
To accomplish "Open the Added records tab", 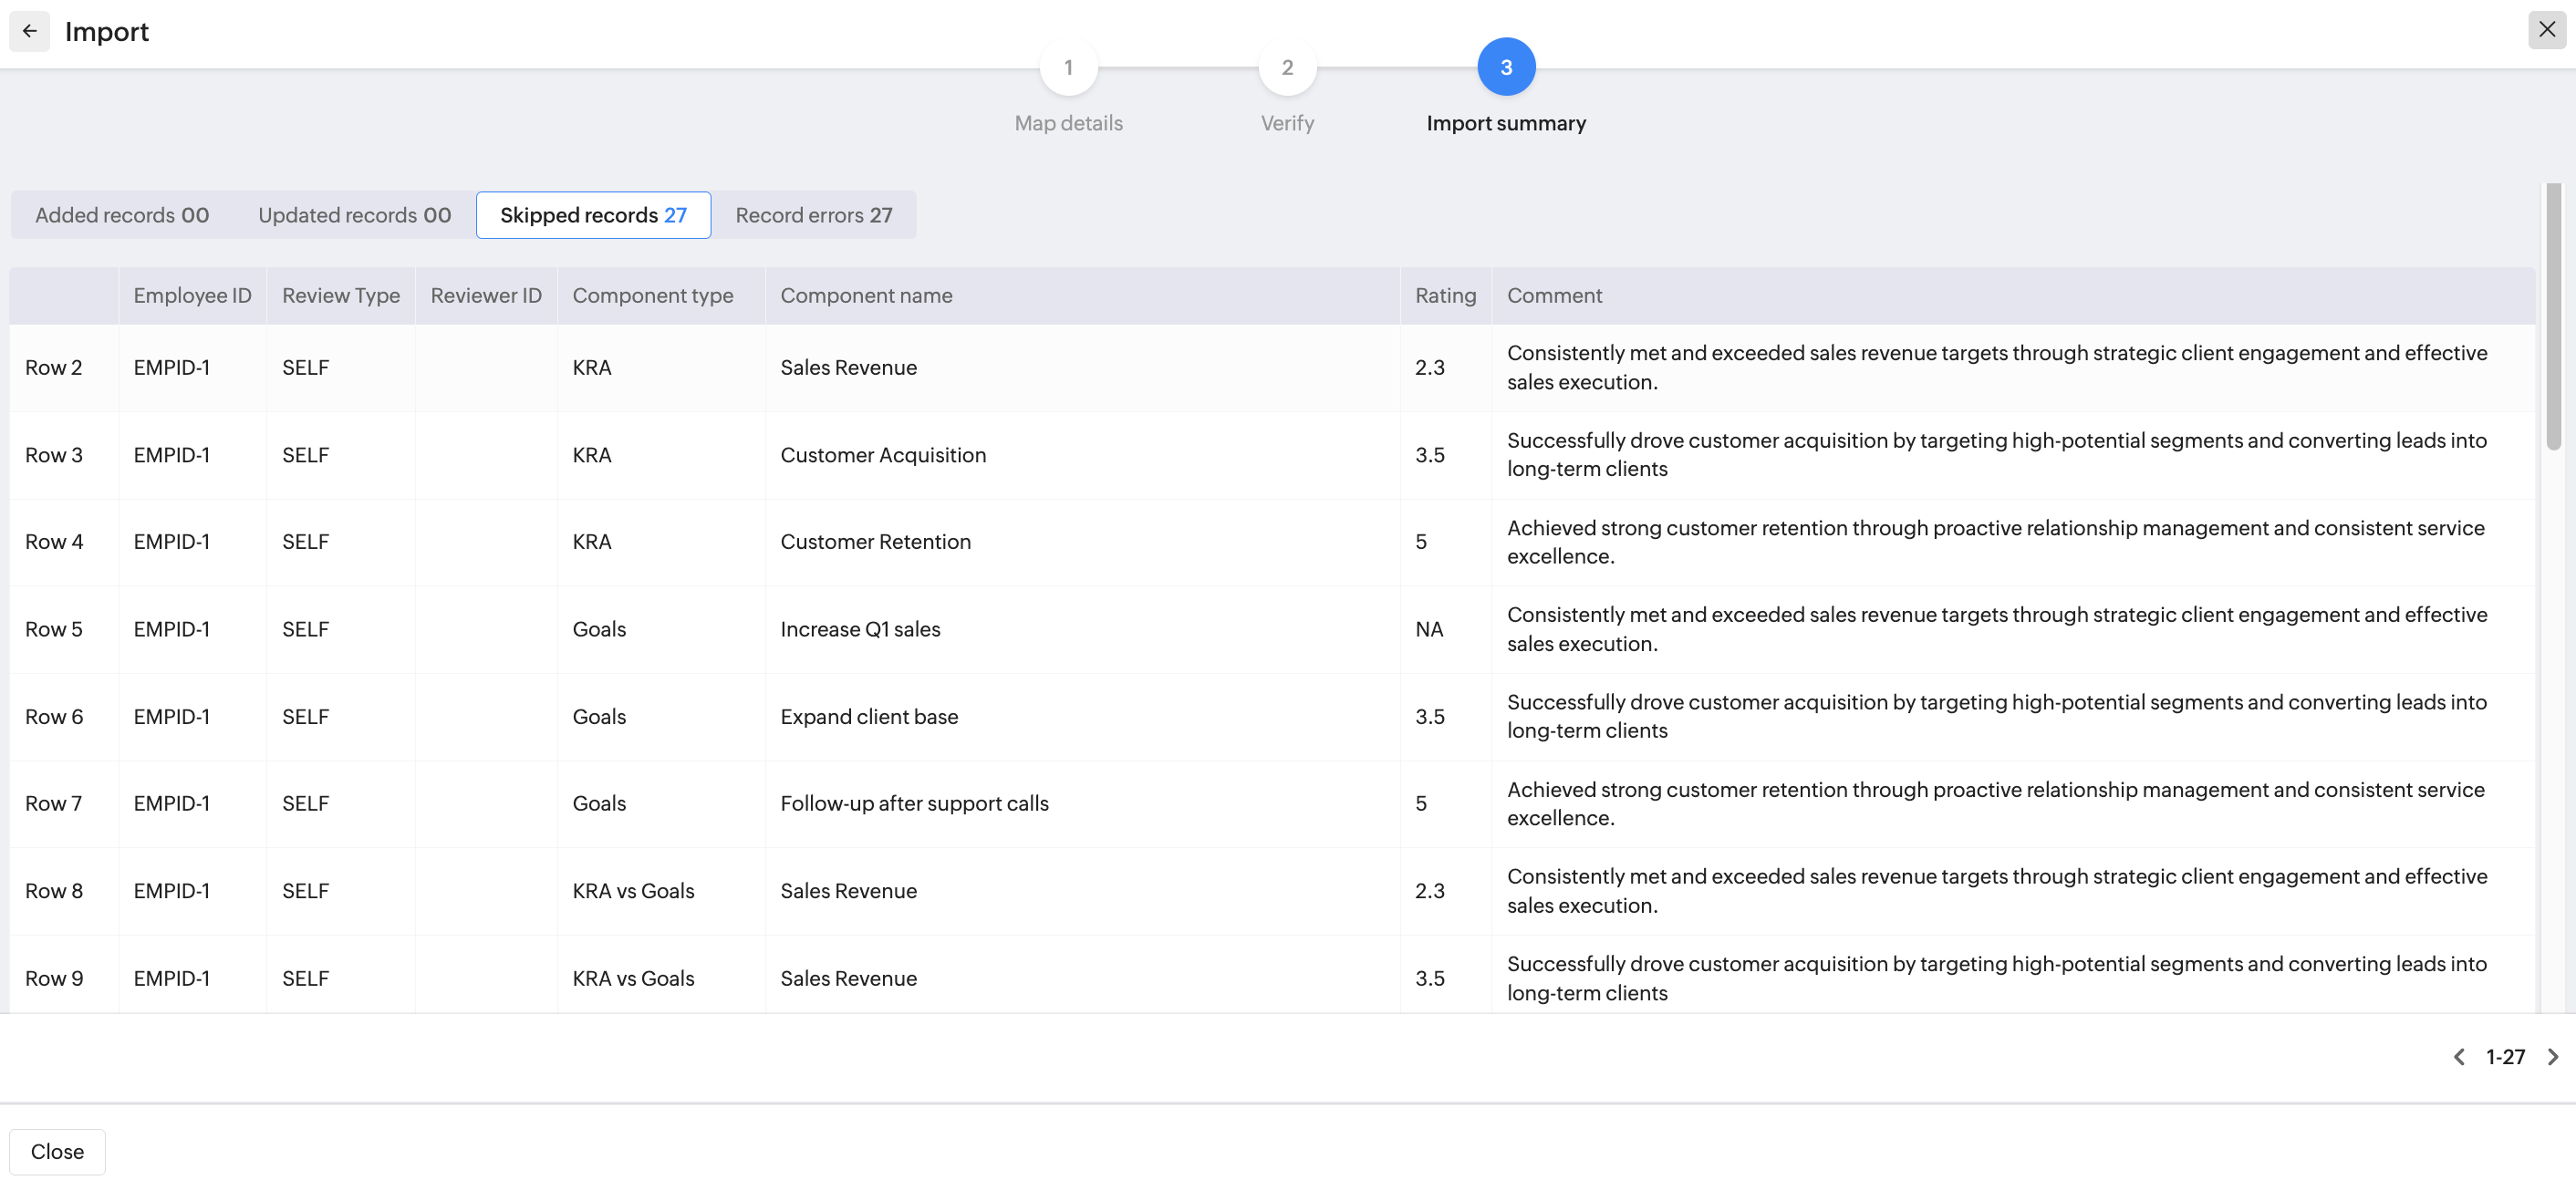I will [122, 215].
